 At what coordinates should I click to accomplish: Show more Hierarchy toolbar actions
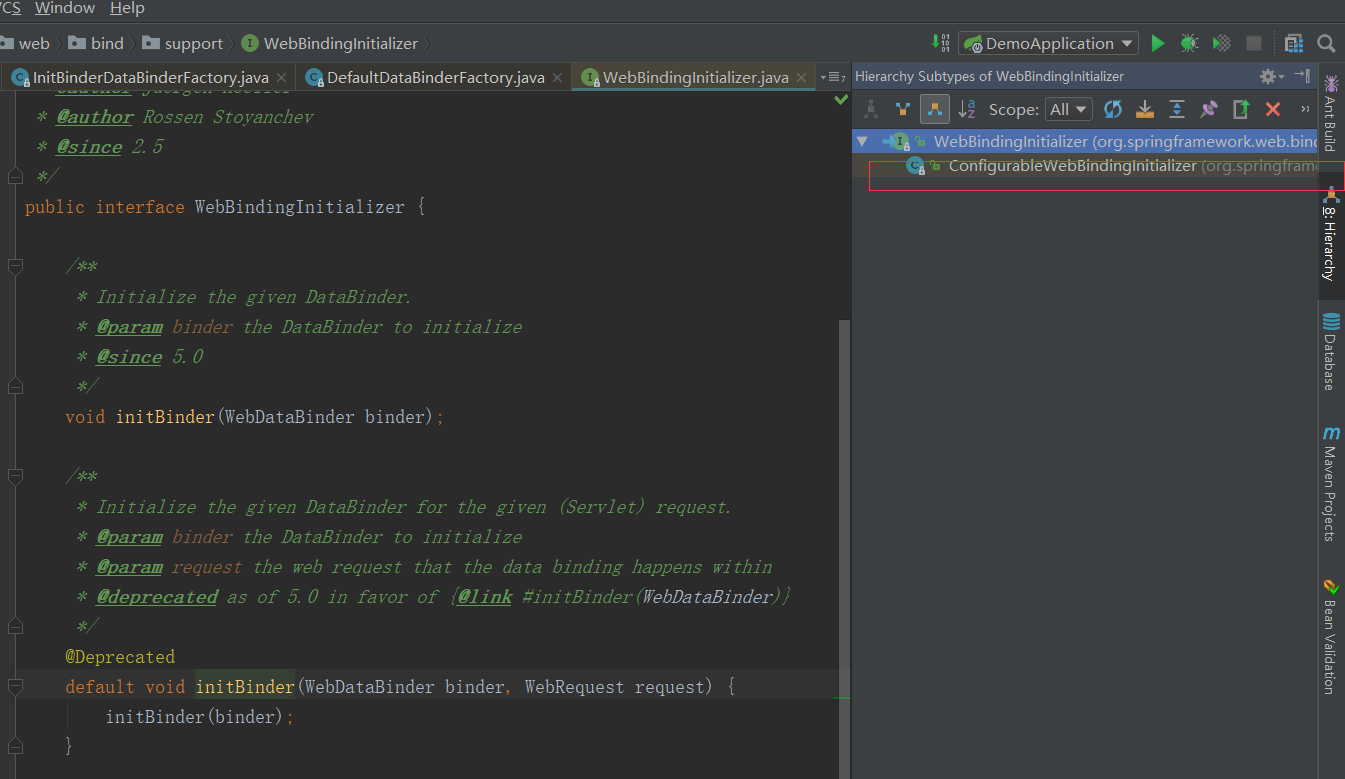pos(1305,109)
